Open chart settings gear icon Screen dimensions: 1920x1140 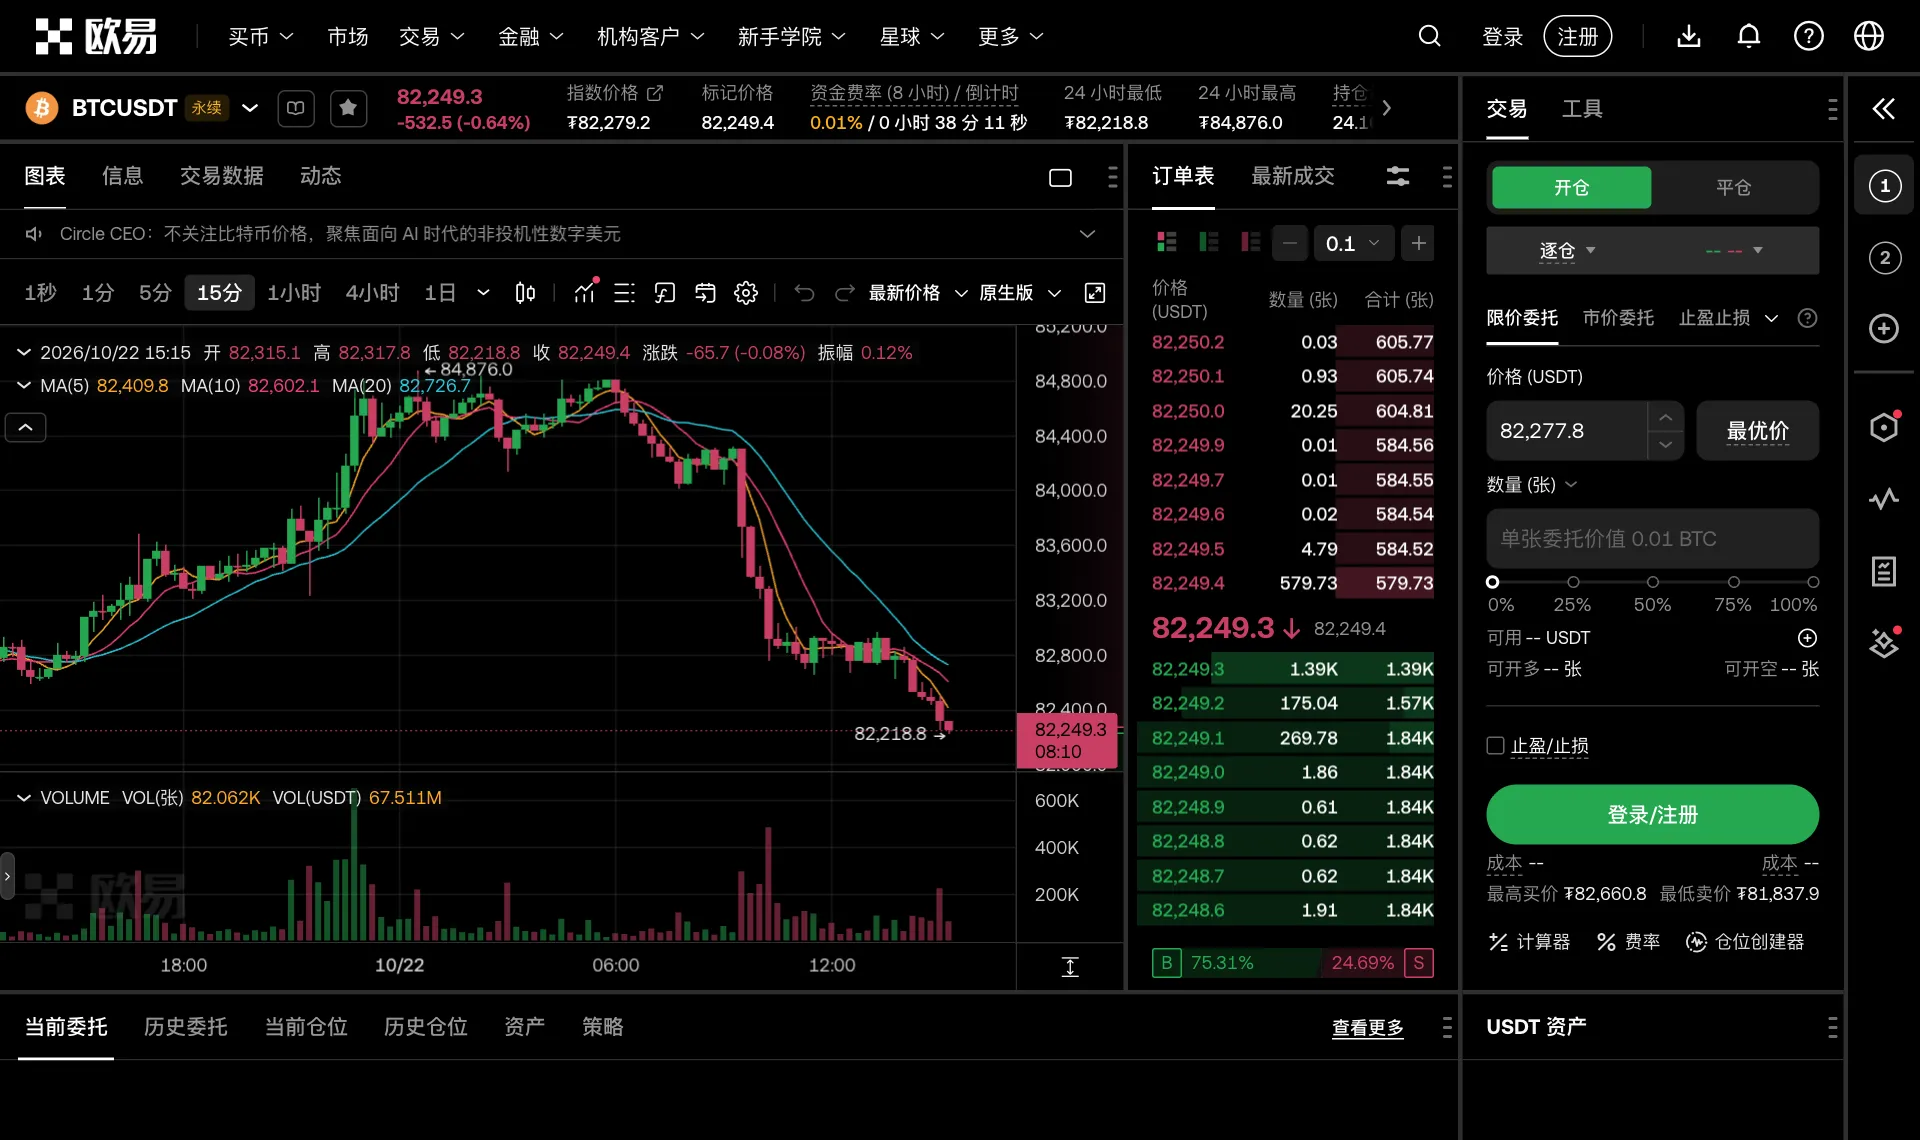(746, 293)
